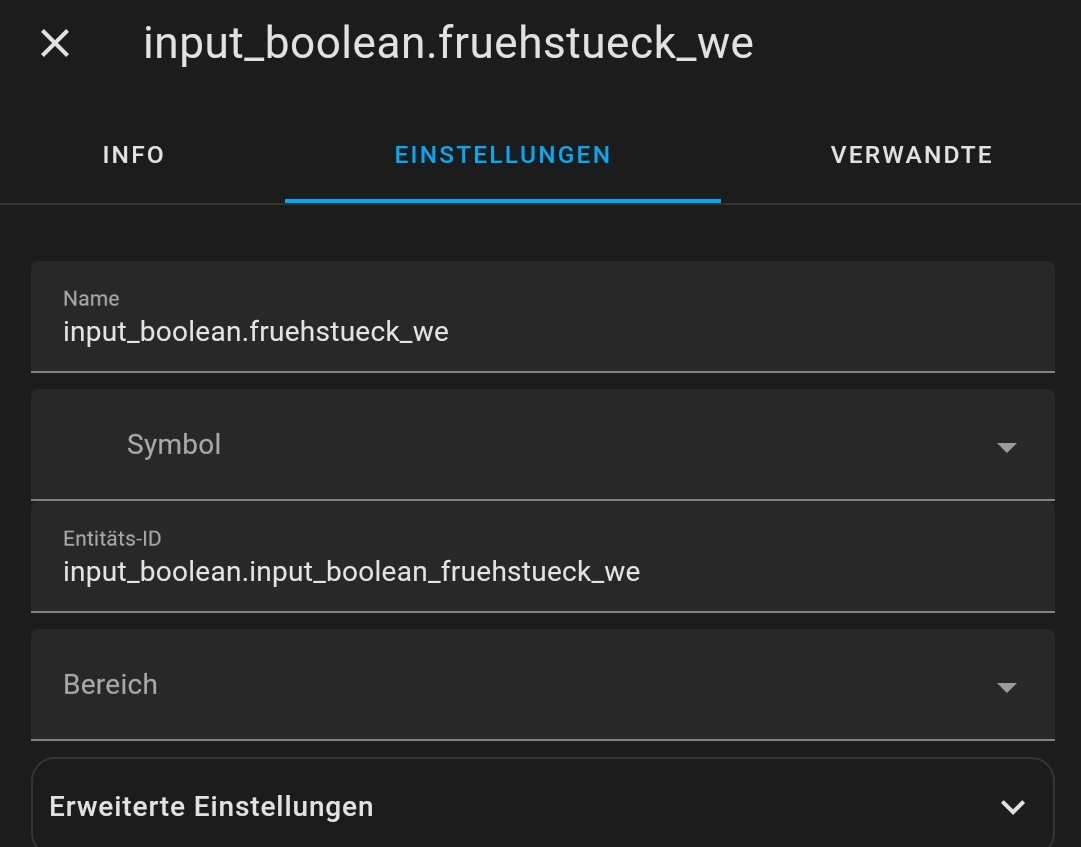Screen dimensions: 1081x847
Task: Click the empty icon slot left of Symbol
Action: [x=80, y=444]
